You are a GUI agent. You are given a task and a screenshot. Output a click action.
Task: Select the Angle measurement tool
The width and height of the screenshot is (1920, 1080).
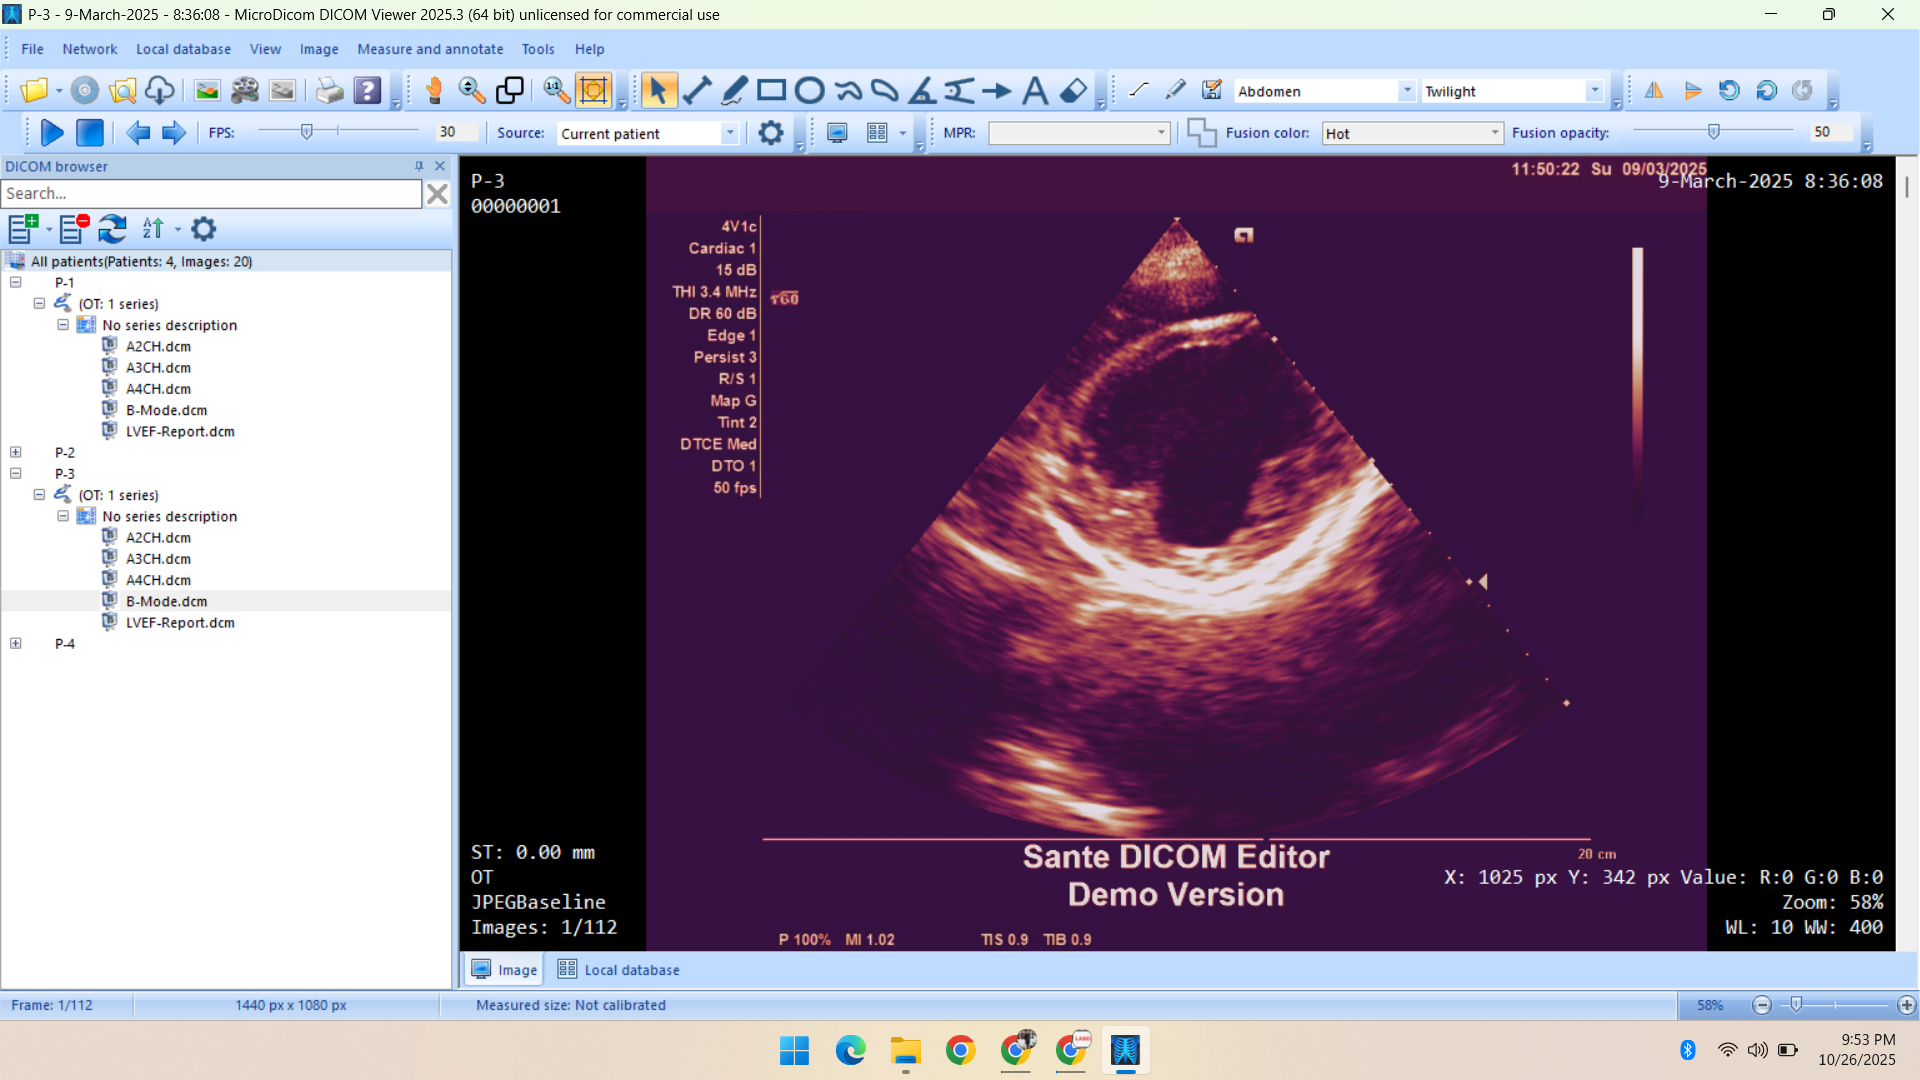click(x=922, y=91)
